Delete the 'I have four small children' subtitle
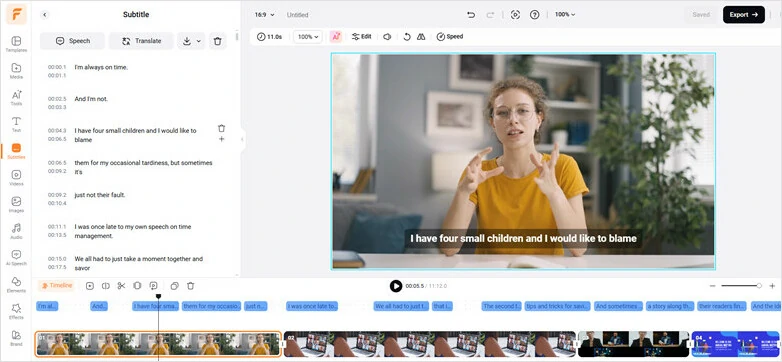The height and width of the screenshot is (362, 782). click(x=221, y=128)
